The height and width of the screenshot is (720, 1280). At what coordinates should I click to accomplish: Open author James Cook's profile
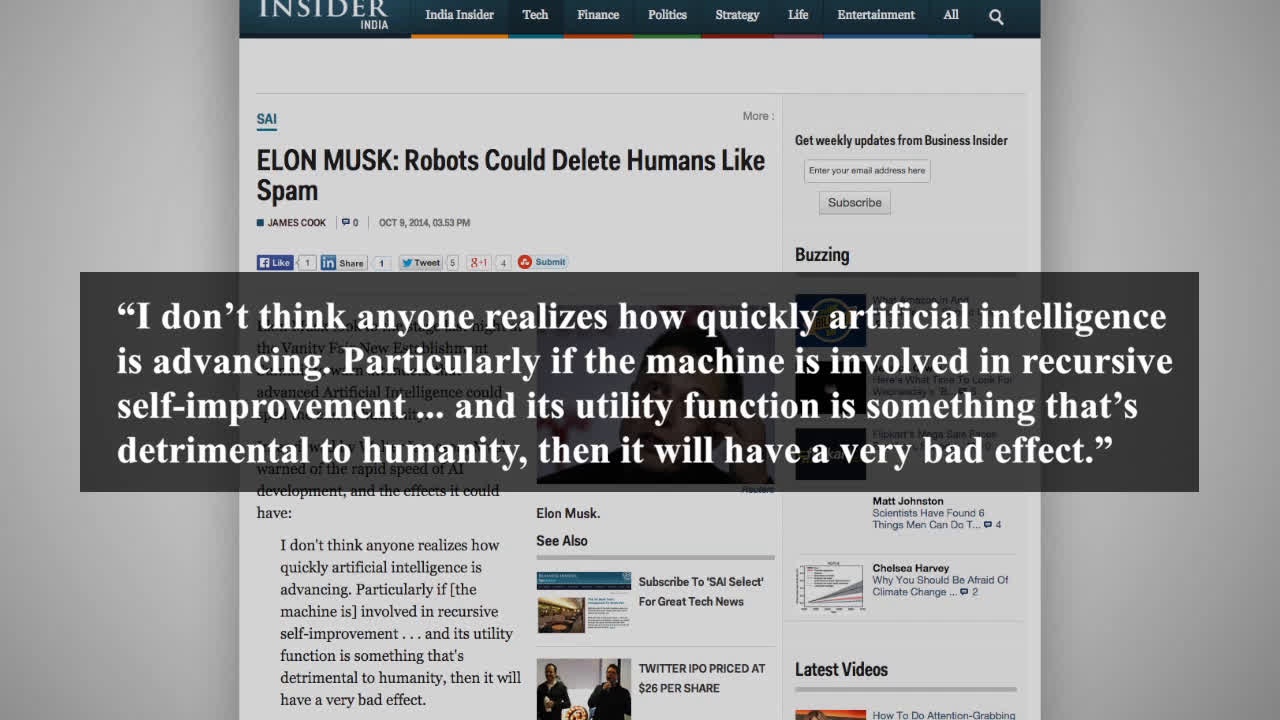[296, 223]
